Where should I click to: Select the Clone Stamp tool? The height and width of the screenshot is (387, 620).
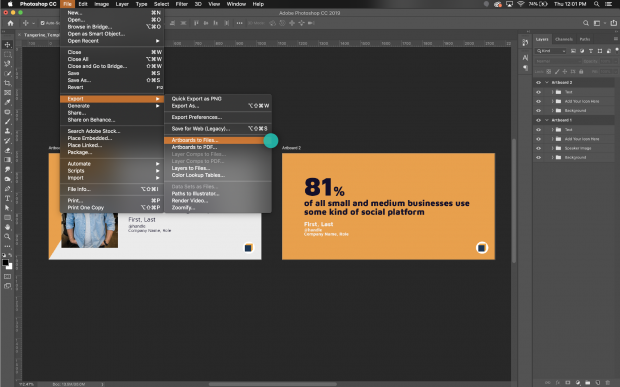[8, 131]
